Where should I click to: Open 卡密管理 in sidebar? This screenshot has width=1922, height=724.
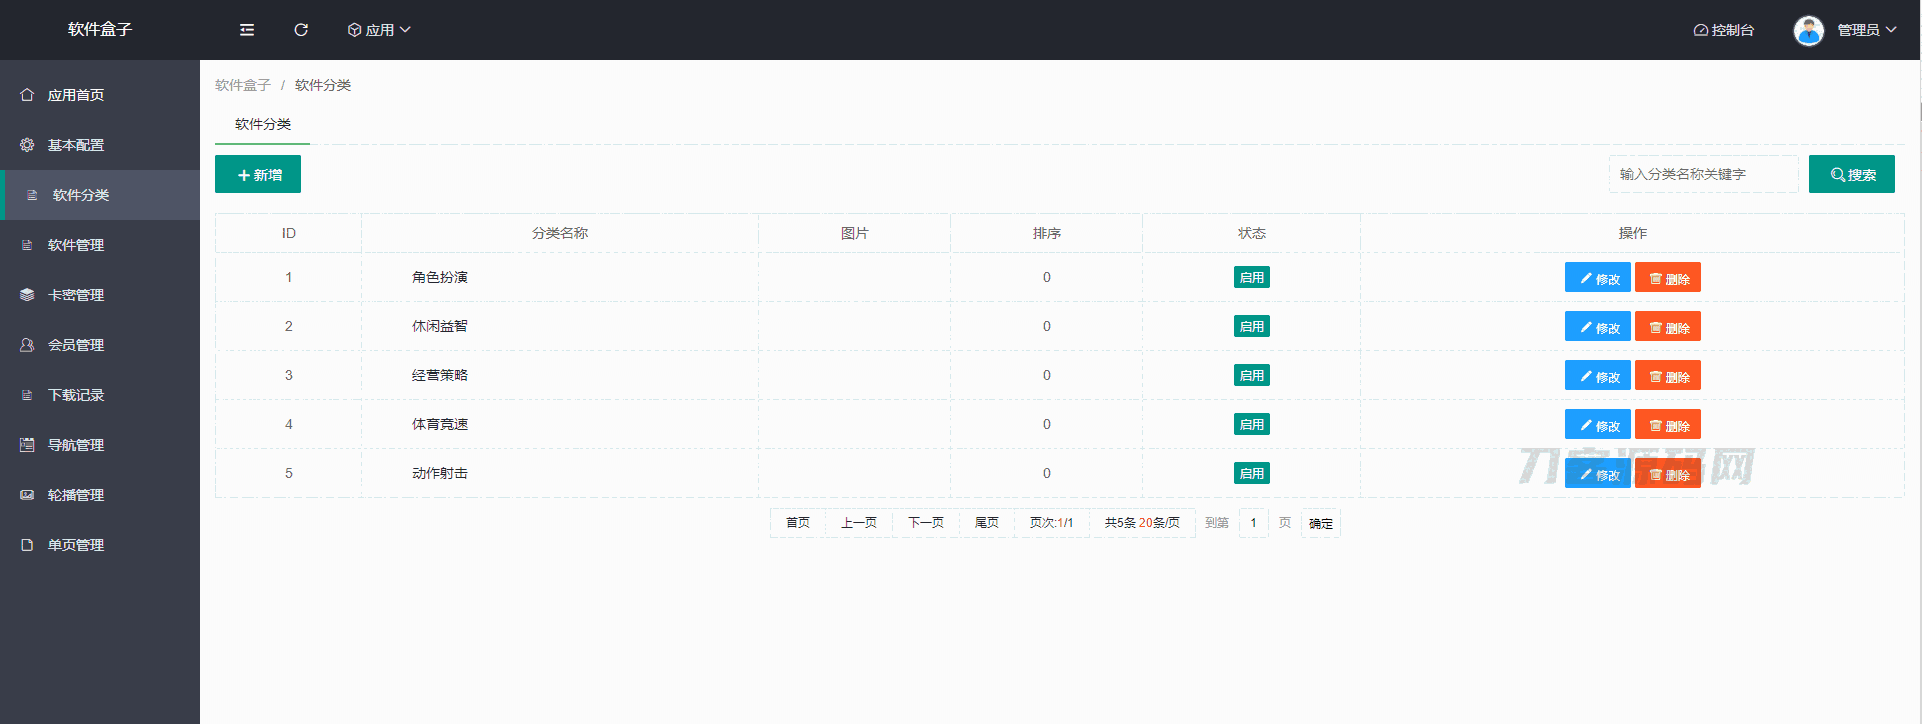pyautogui.click(x=100, y=295)
